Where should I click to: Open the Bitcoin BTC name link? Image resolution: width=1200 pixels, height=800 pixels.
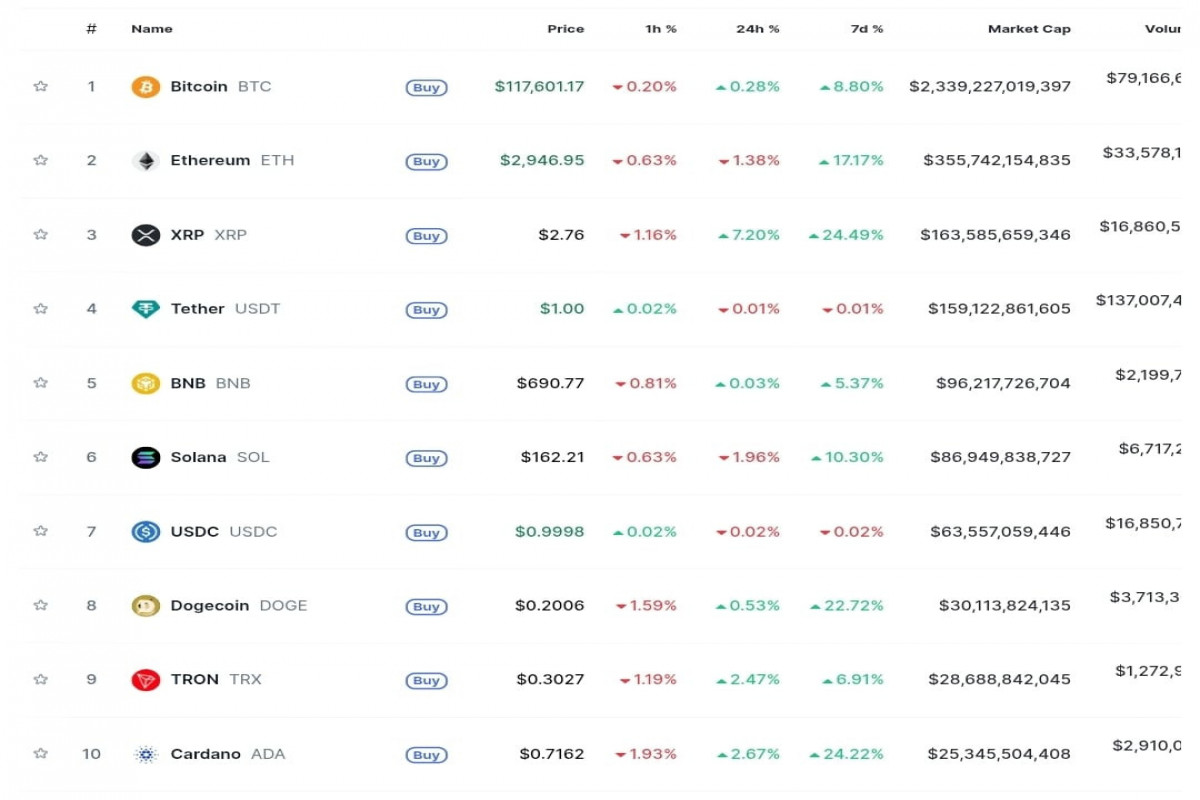tap(221, 86)
